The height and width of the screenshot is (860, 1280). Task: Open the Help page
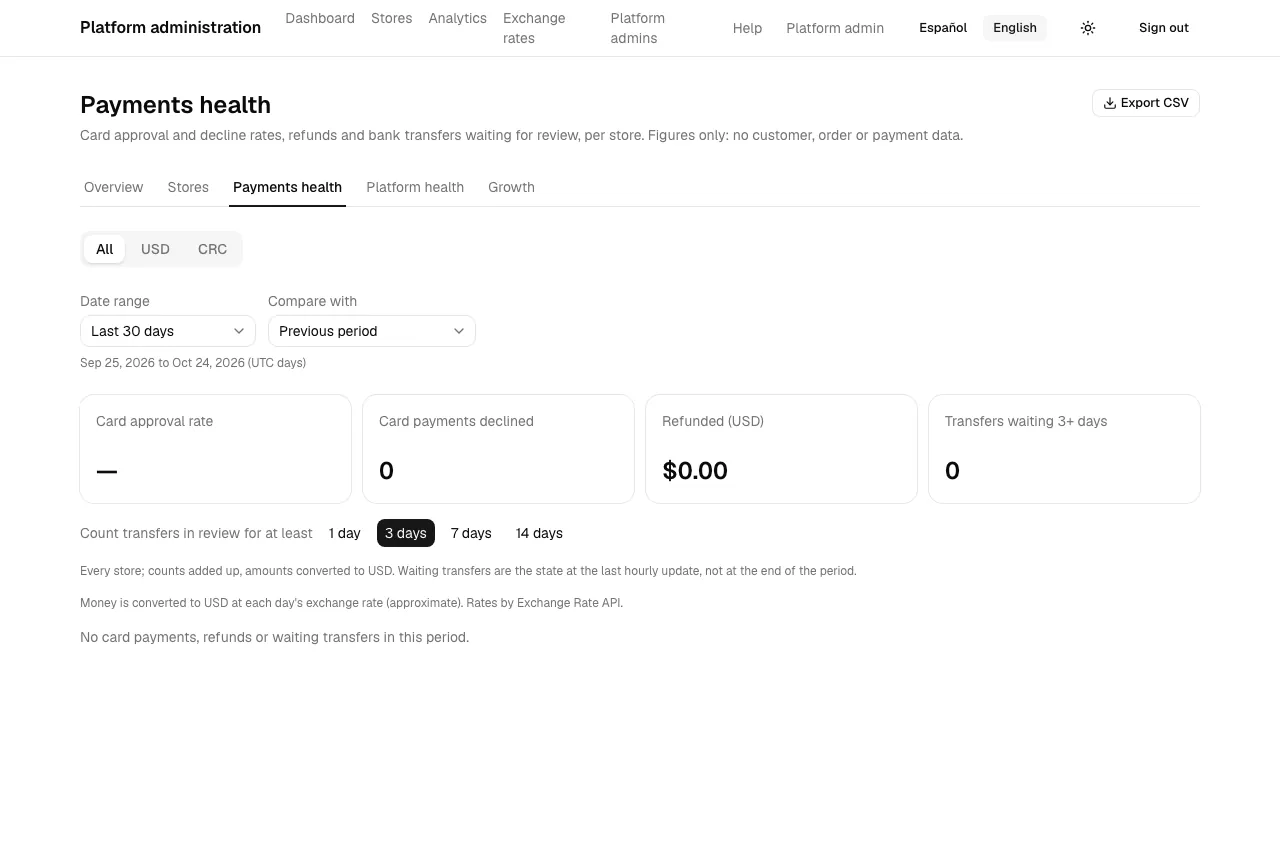point(747,28)
